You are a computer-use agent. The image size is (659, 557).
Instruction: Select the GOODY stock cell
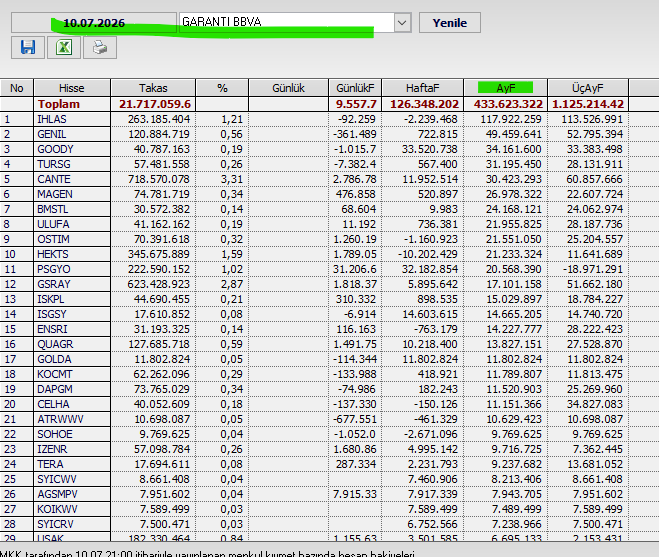(x=72, y=149)
